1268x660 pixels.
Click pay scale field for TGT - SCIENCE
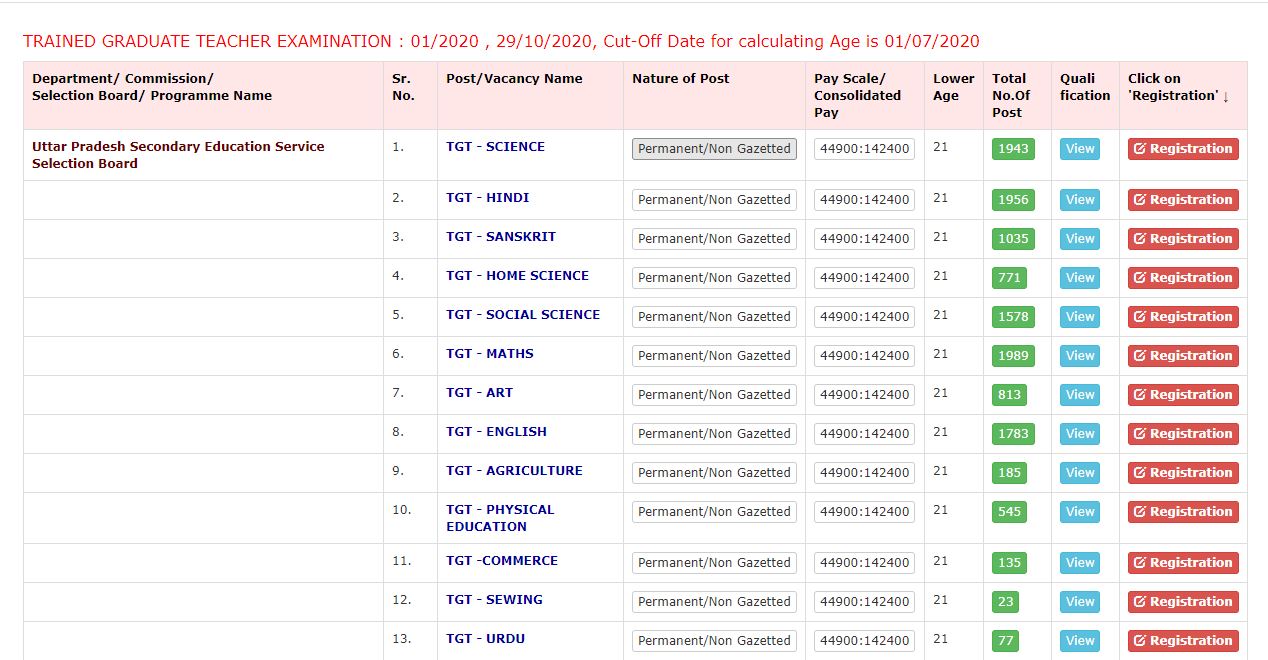(864, 149)
